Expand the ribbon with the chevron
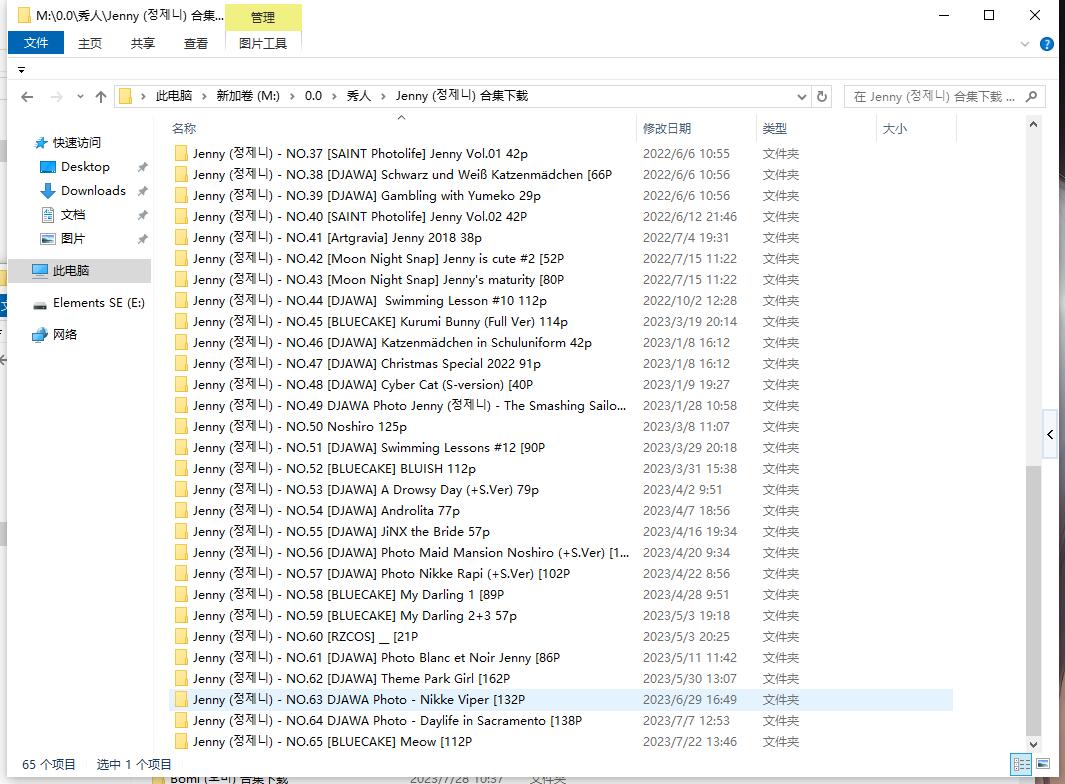 tap(1025, 44)
